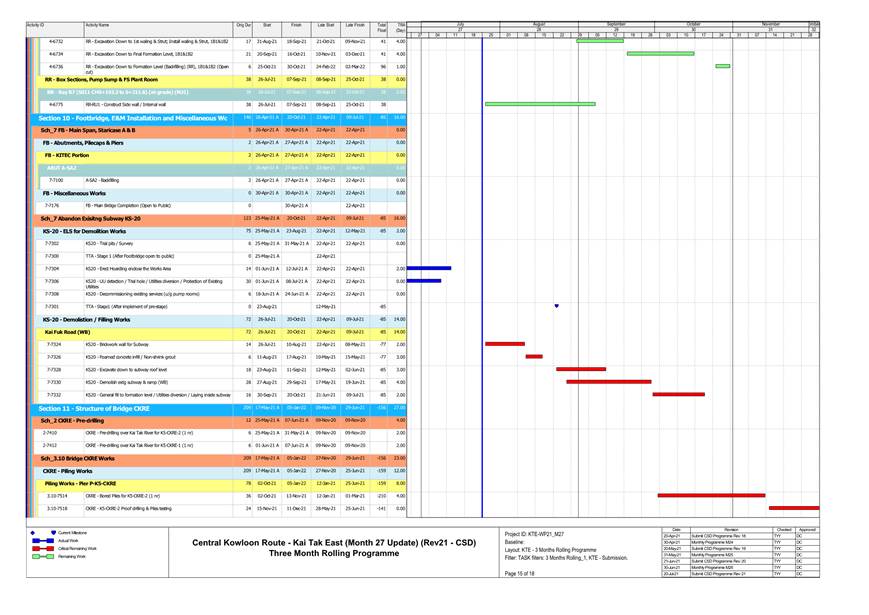Select the blue bar for activity 7-7304
The height and width of the screenshot is (615, 869).
click(429, 268)
